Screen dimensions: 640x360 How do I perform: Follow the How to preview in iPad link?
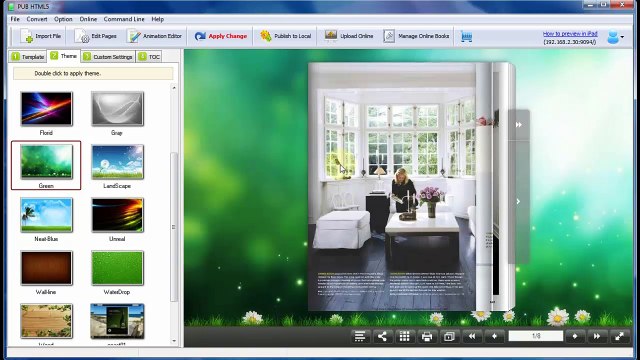[x=570, y=34]
